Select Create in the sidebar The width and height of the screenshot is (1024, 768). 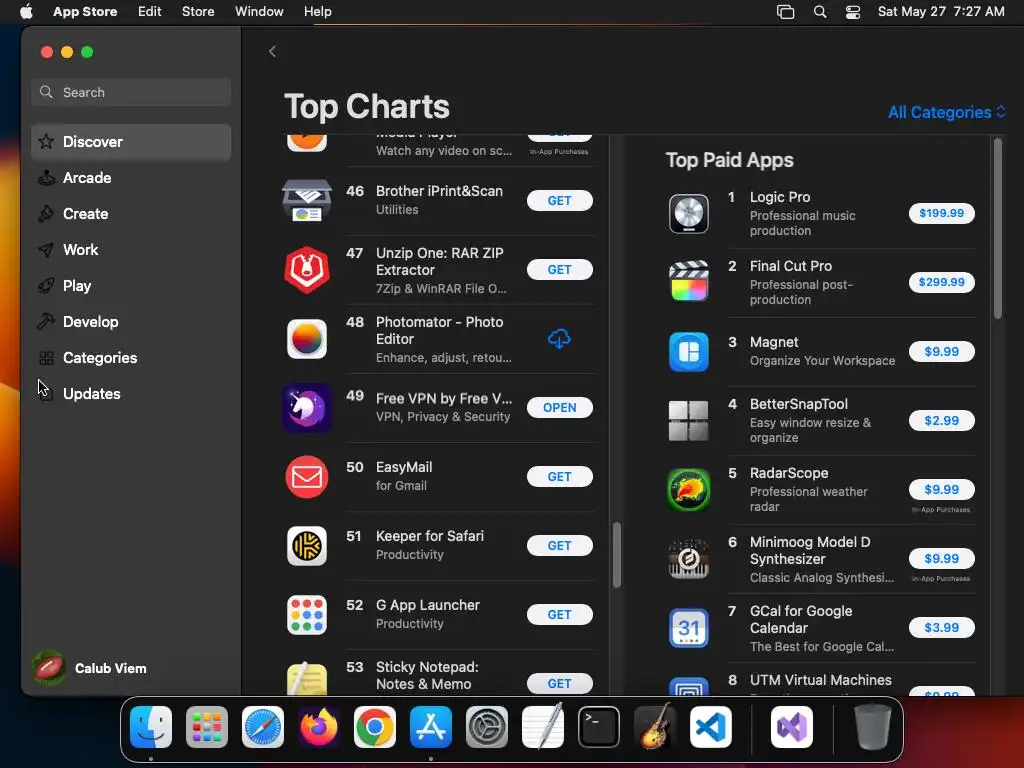(131, 214)
